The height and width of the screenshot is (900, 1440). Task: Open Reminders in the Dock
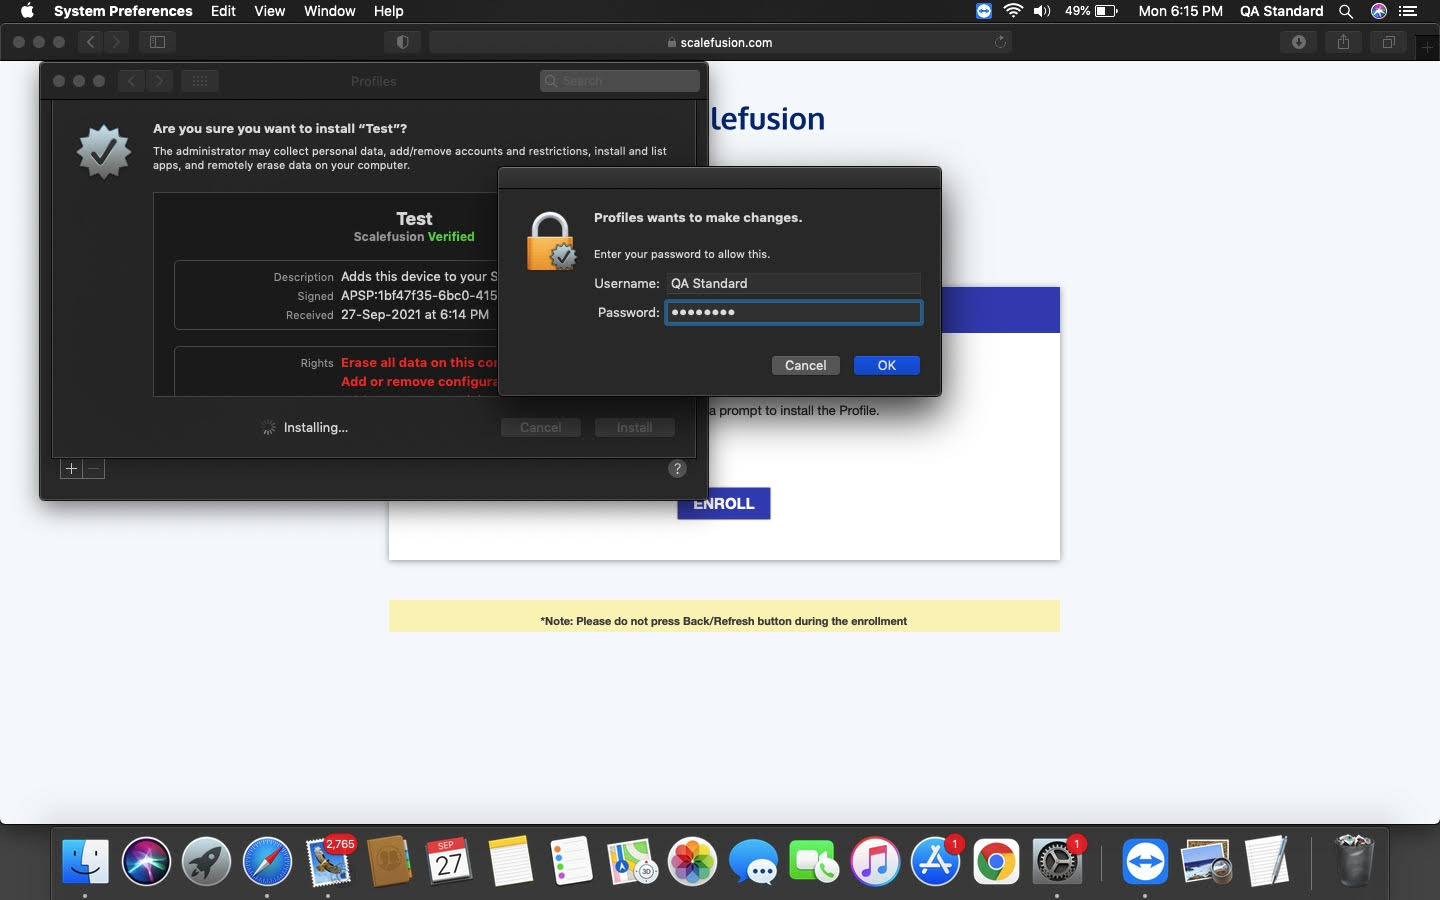tap(571, 861)
